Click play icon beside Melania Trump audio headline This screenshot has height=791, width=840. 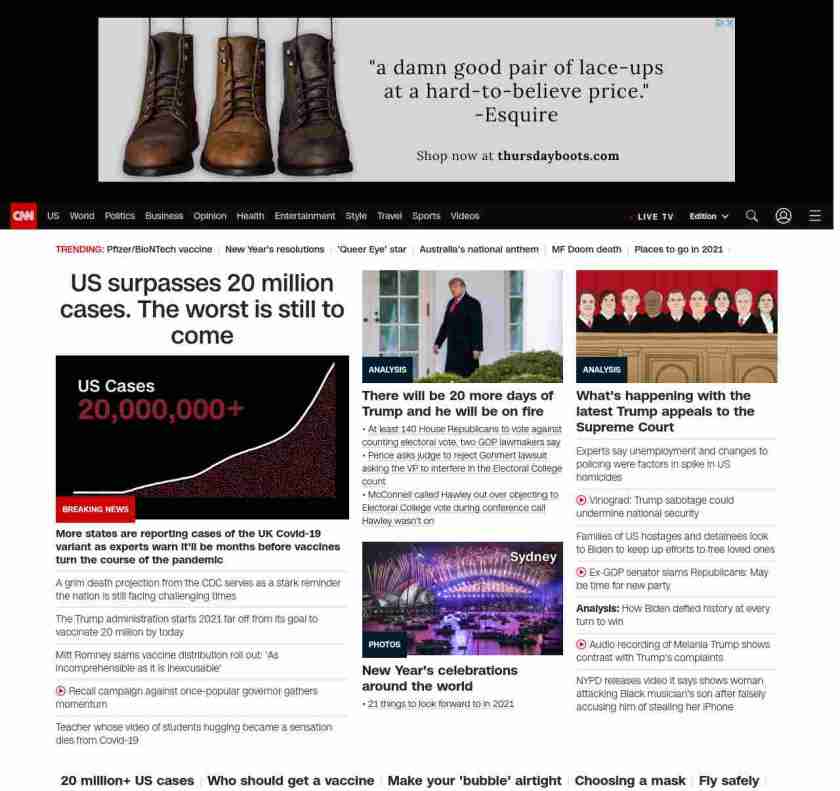581,645
